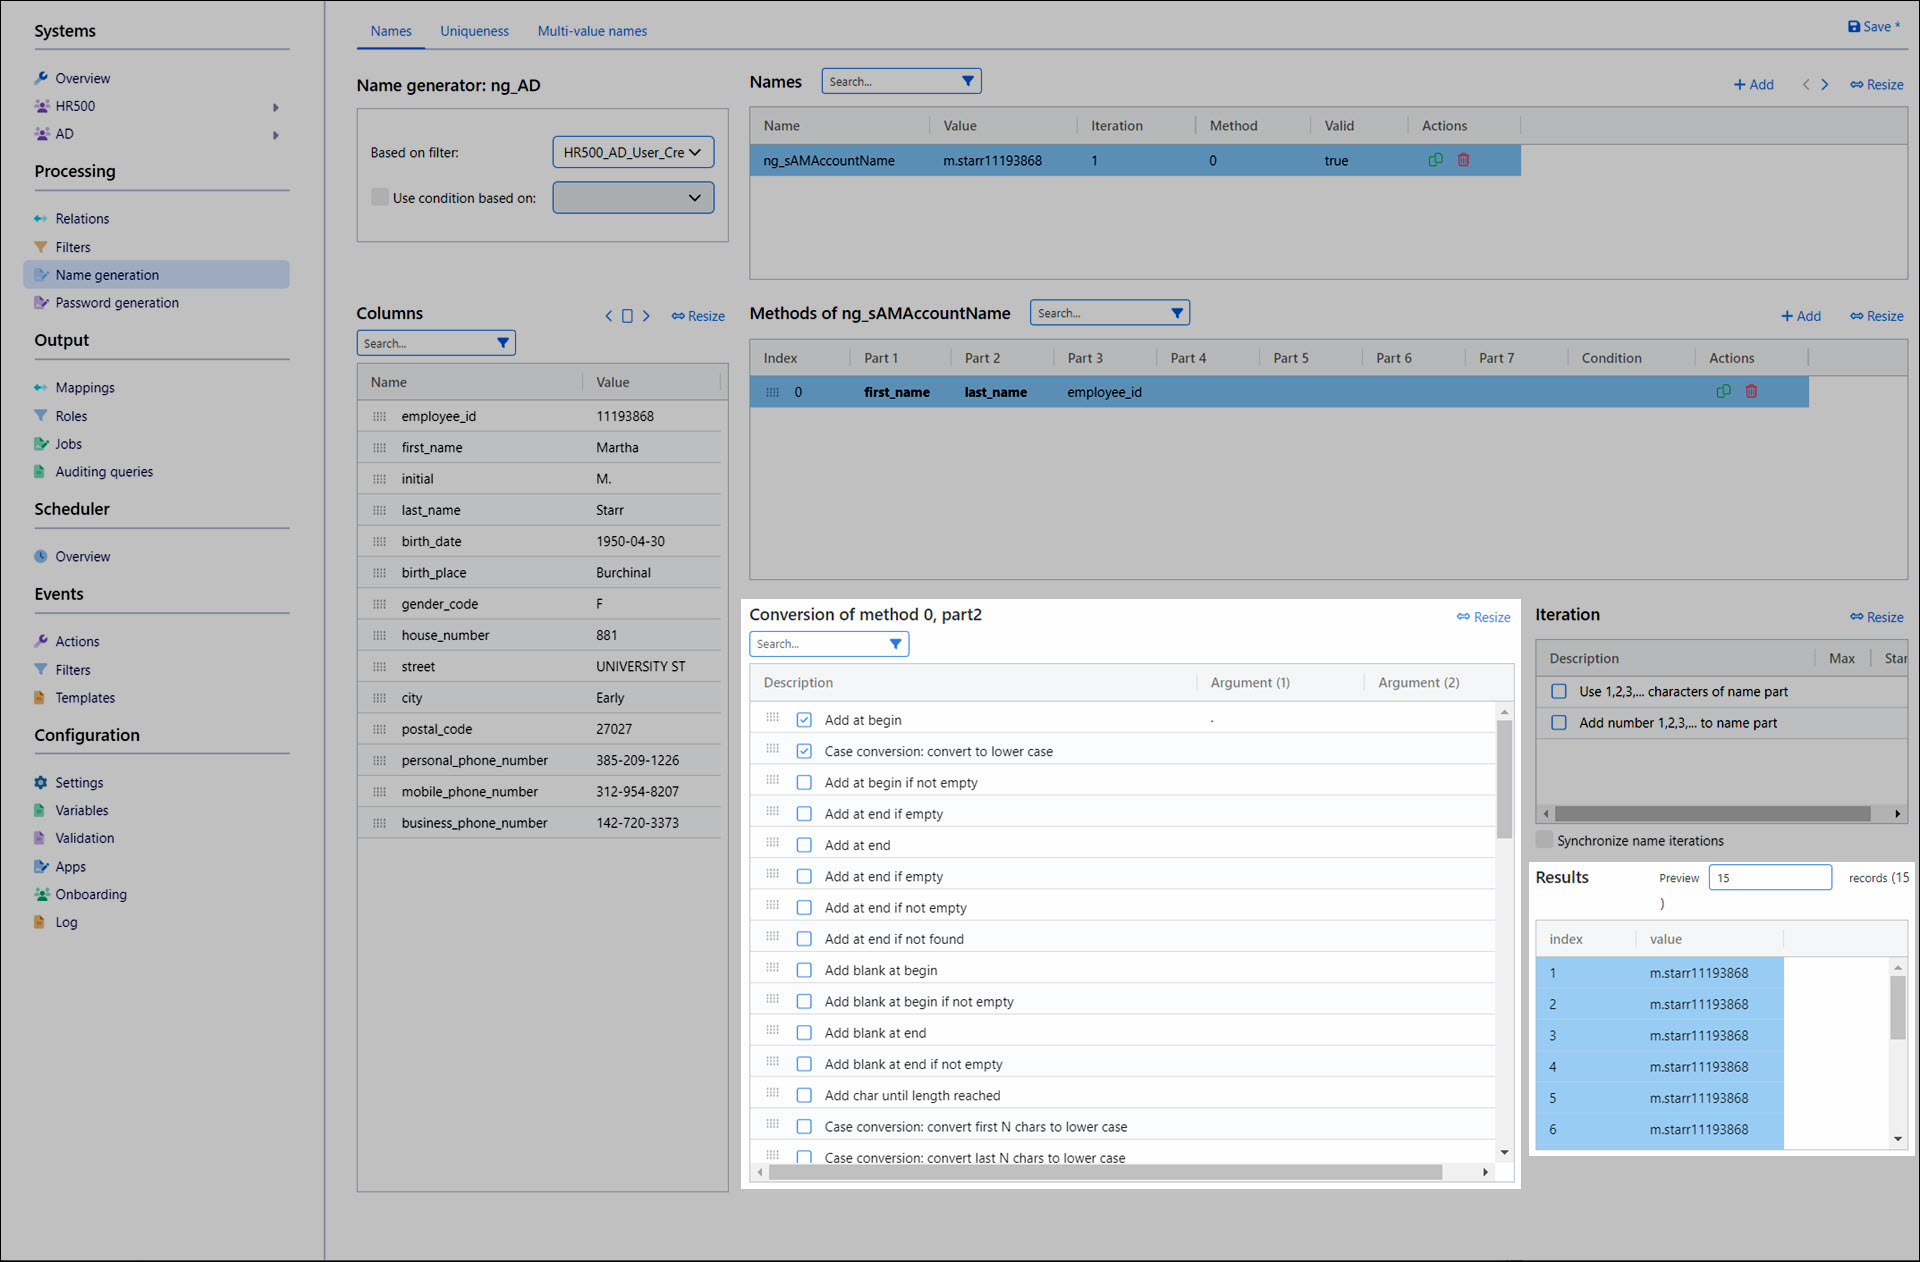Click the Names search filter icon

(967, 81)
